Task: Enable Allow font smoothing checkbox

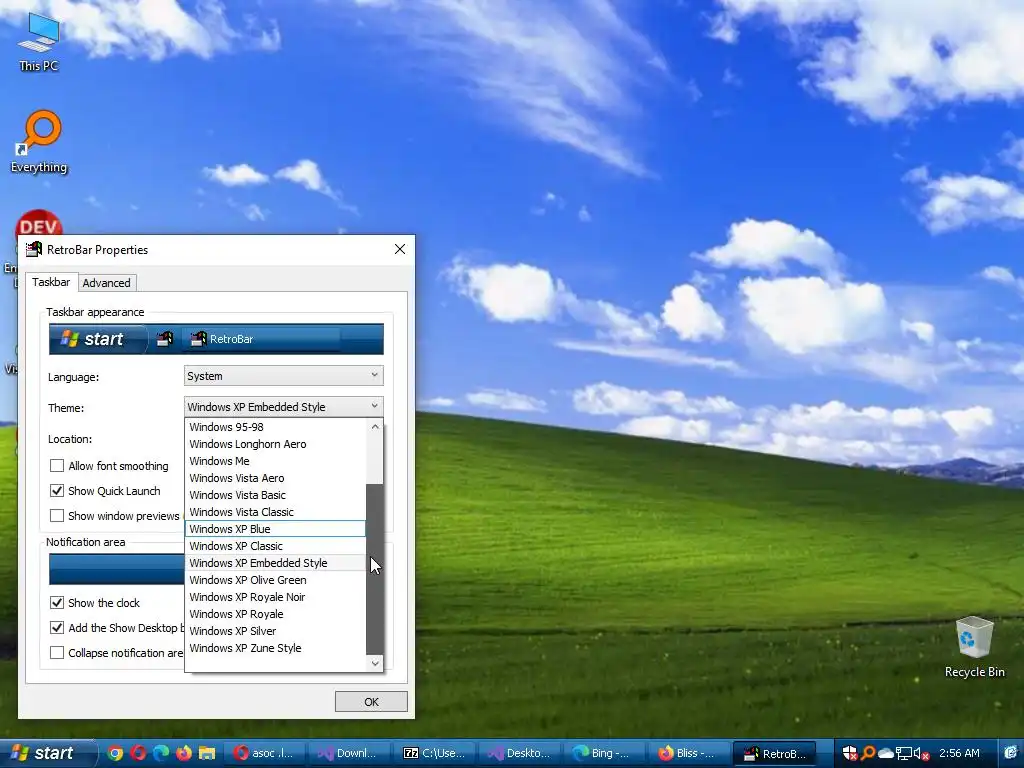Action: click(57, 466)
